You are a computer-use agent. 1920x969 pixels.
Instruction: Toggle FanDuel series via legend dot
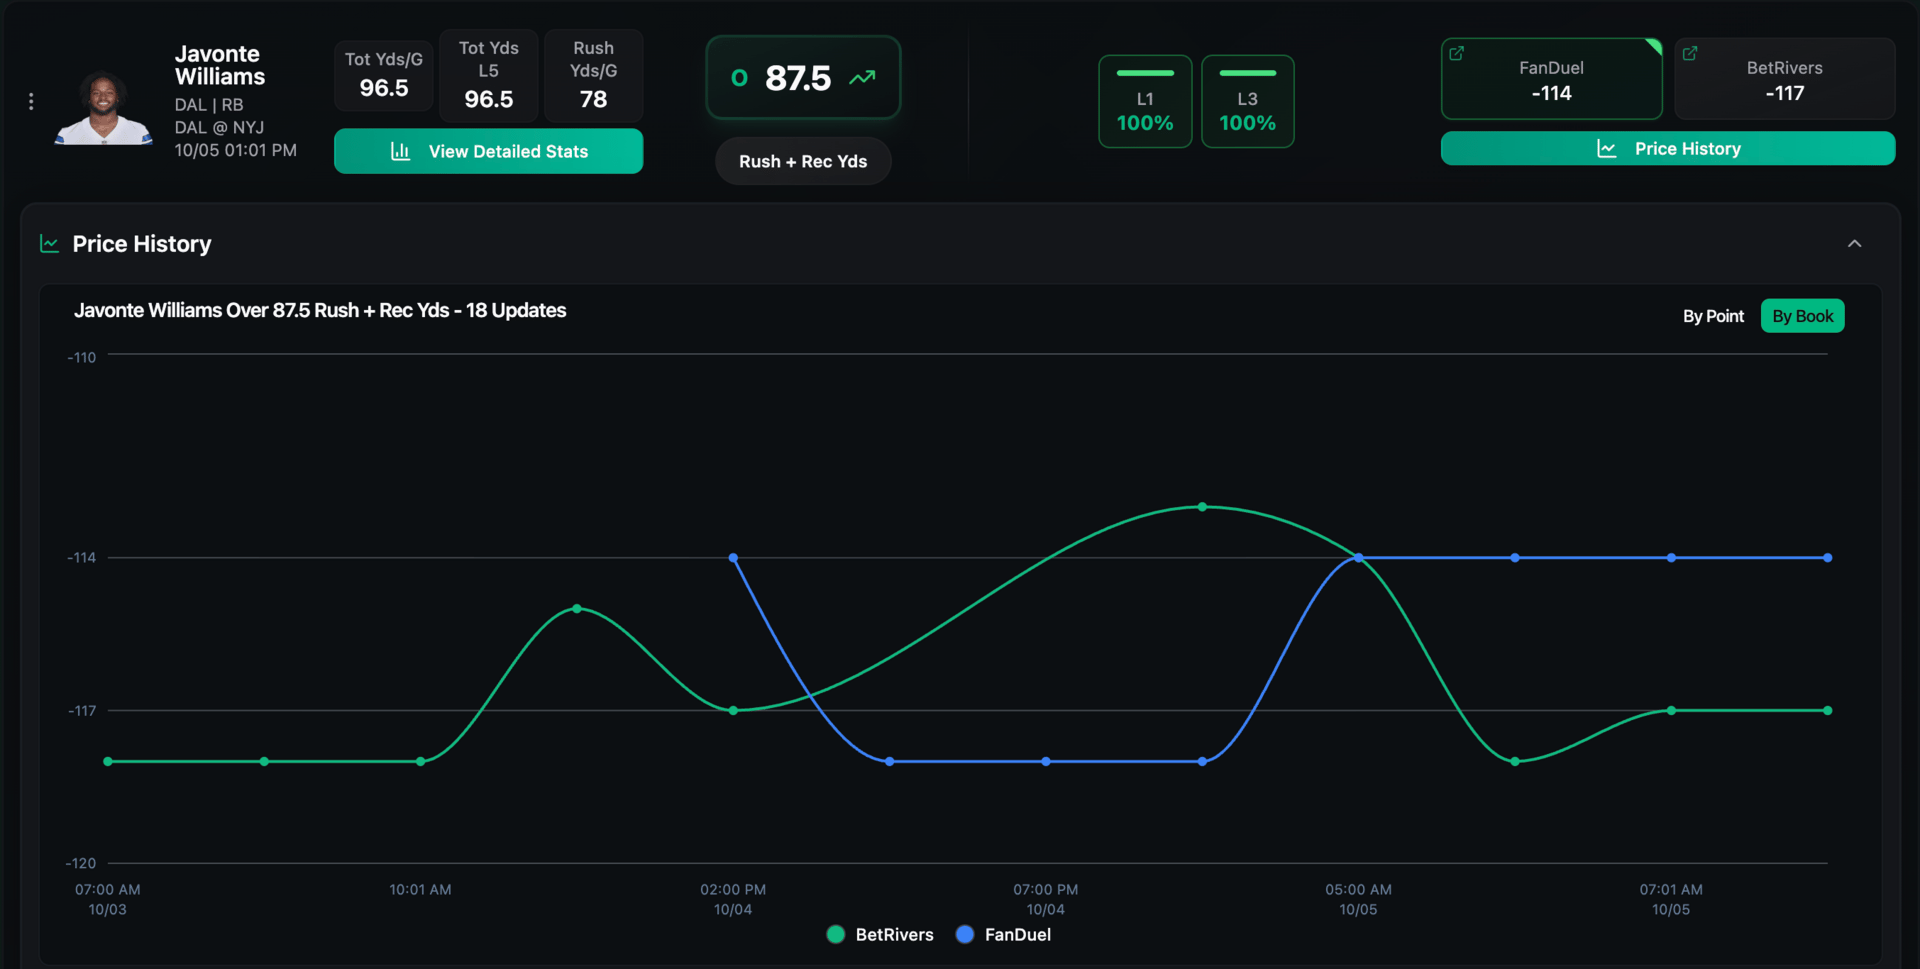tap(965, 934)
